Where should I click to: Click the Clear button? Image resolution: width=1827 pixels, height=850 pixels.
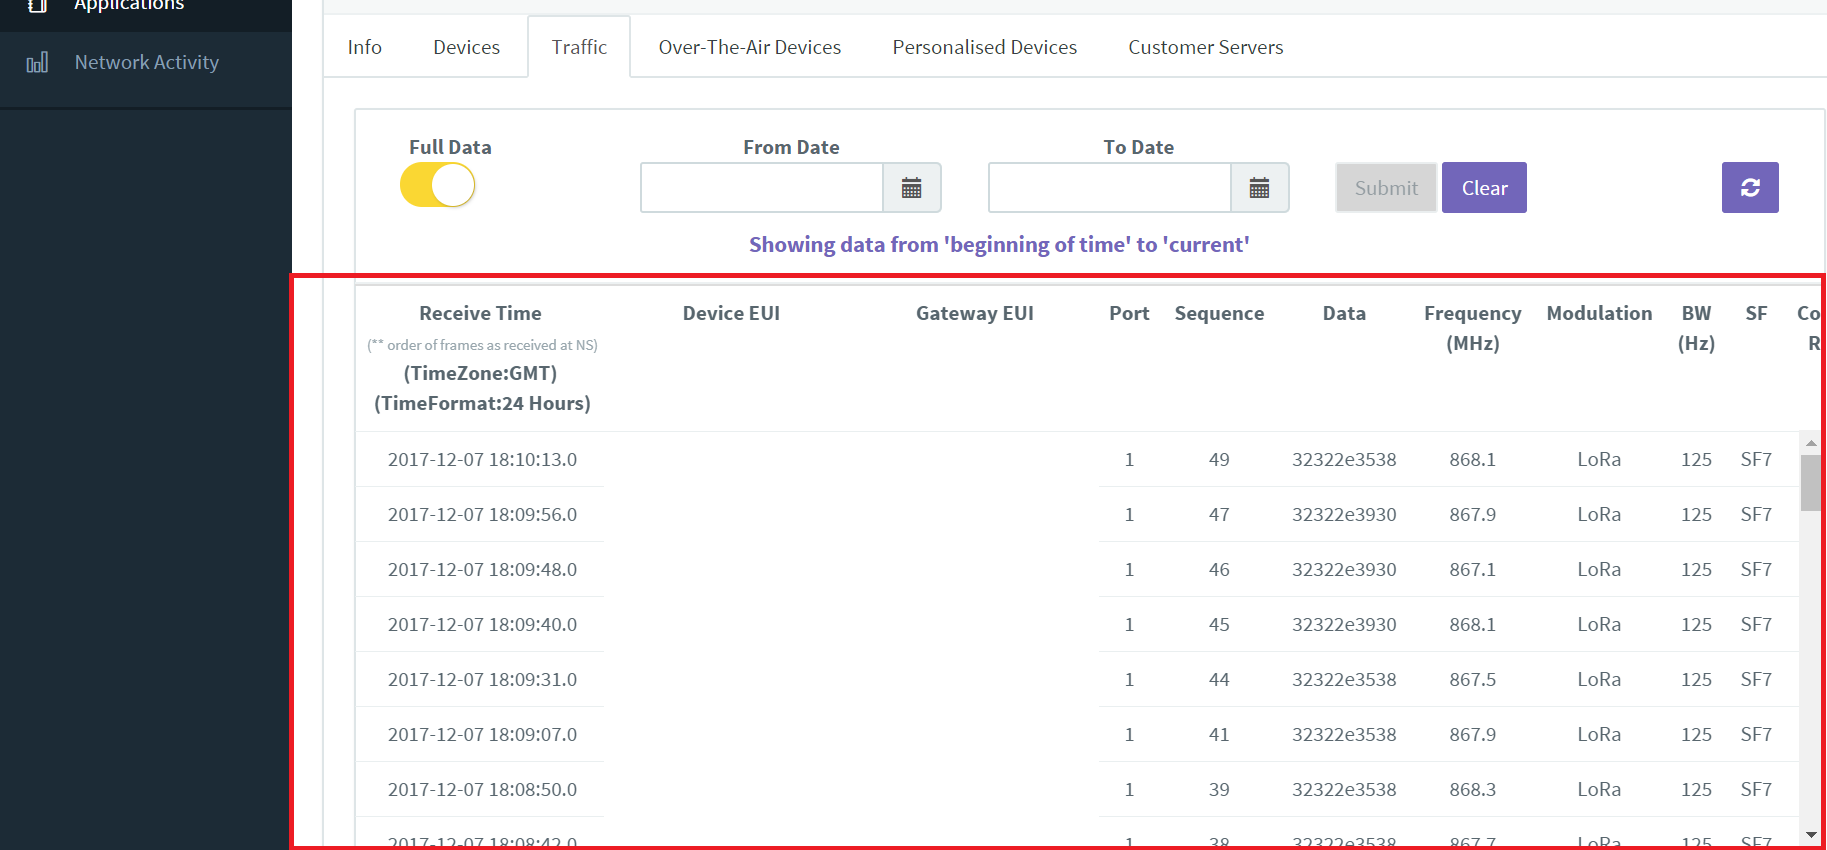[1484, 188]
